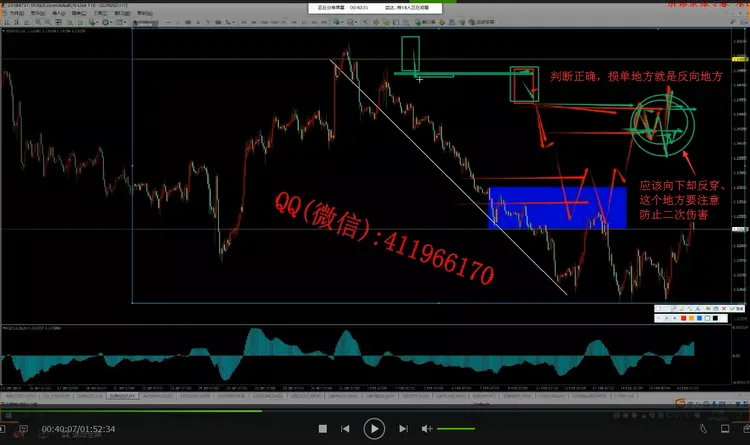Pick the blue annotation color
The width and height of the screenshot is (750, 445).
pyautogui.click(x=699, y=318)
